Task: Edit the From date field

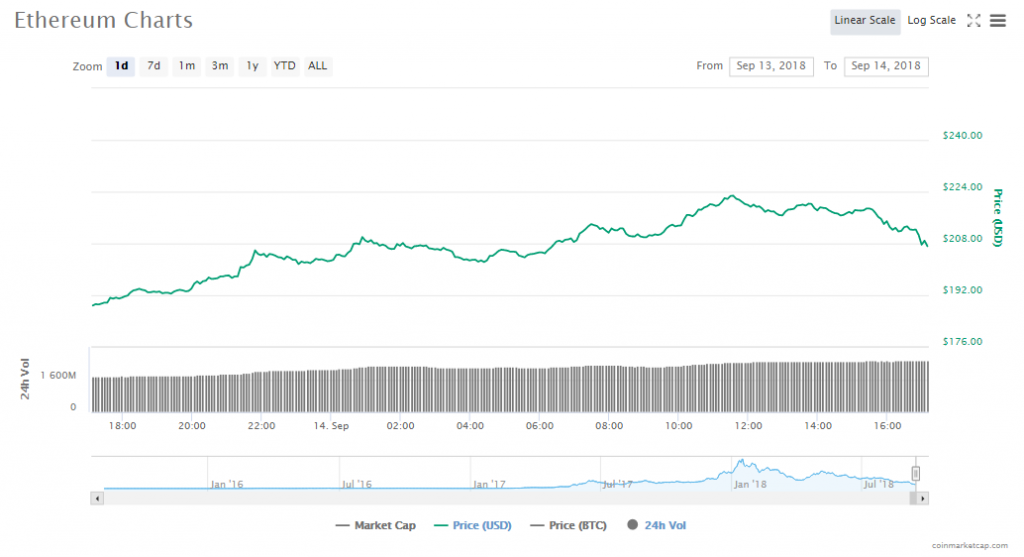Action: pos(770,66)
